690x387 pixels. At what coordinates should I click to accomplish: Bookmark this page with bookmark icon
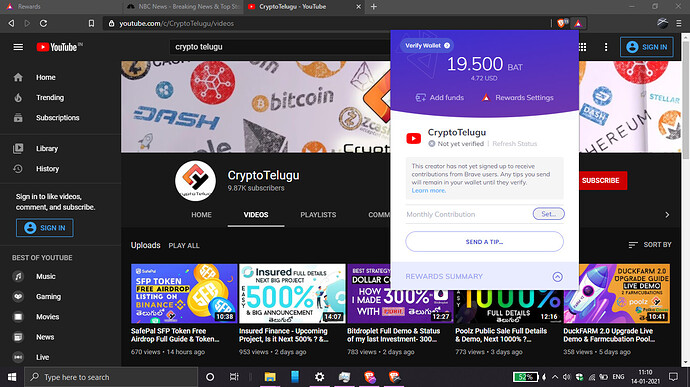coord(91,23)
